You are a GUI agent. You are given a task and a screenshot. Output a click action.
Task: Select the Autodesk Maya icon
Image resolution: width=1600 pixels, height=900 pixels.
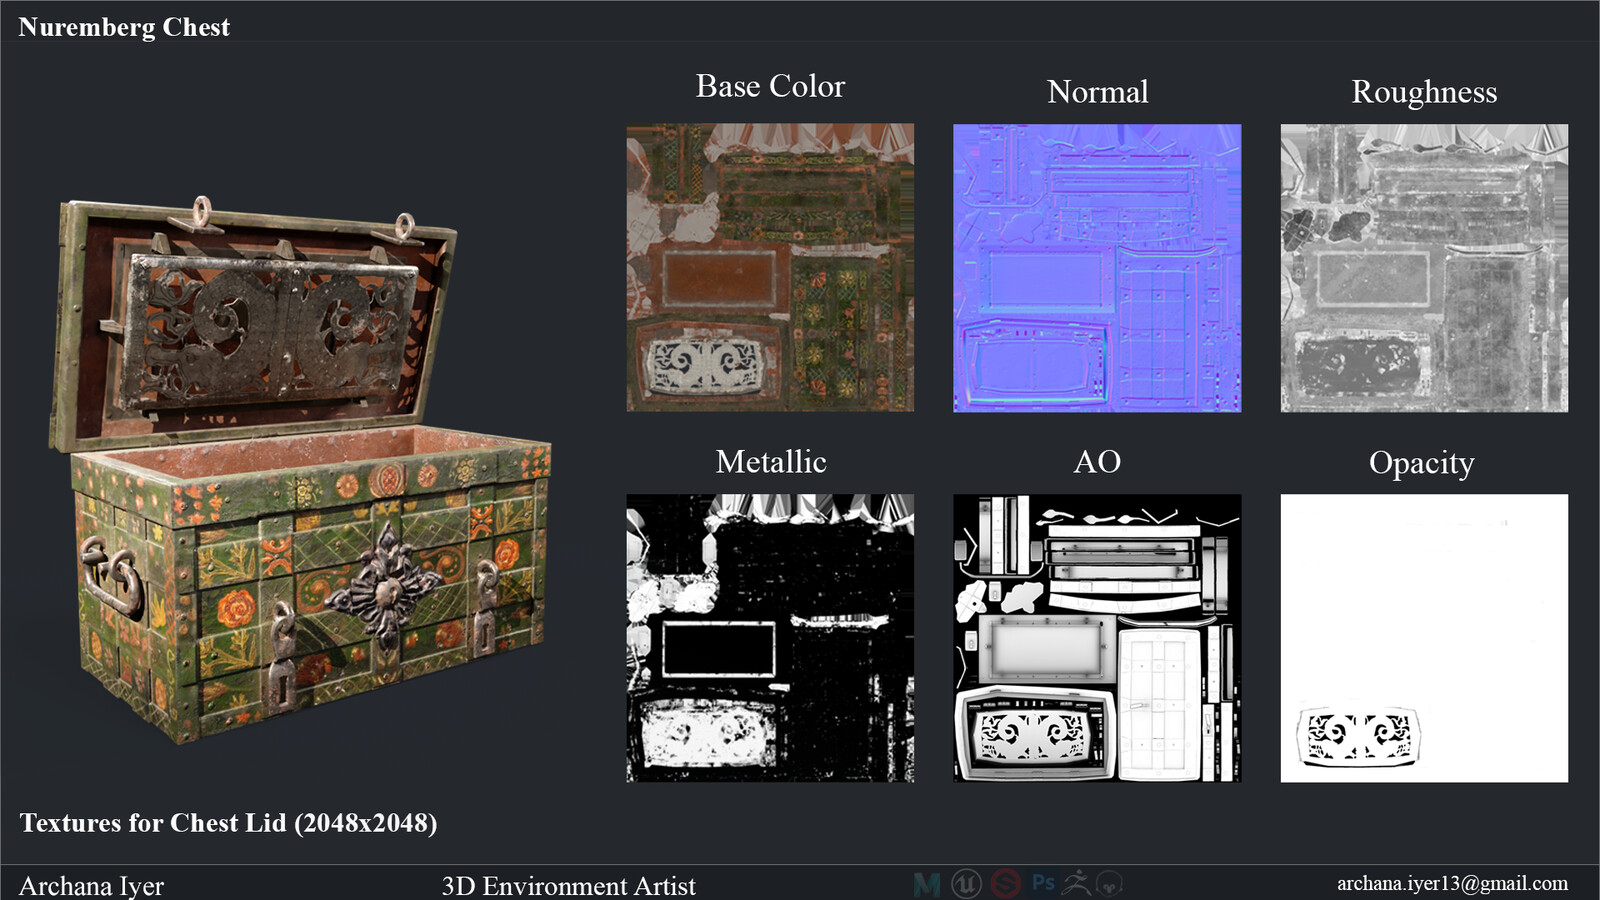[x=926, y=883]
